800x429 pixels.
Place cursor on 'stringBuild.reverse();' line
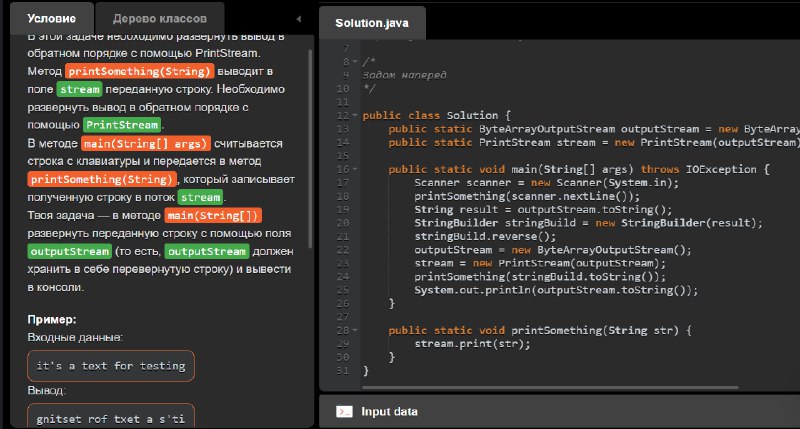(x=485, y=236)
